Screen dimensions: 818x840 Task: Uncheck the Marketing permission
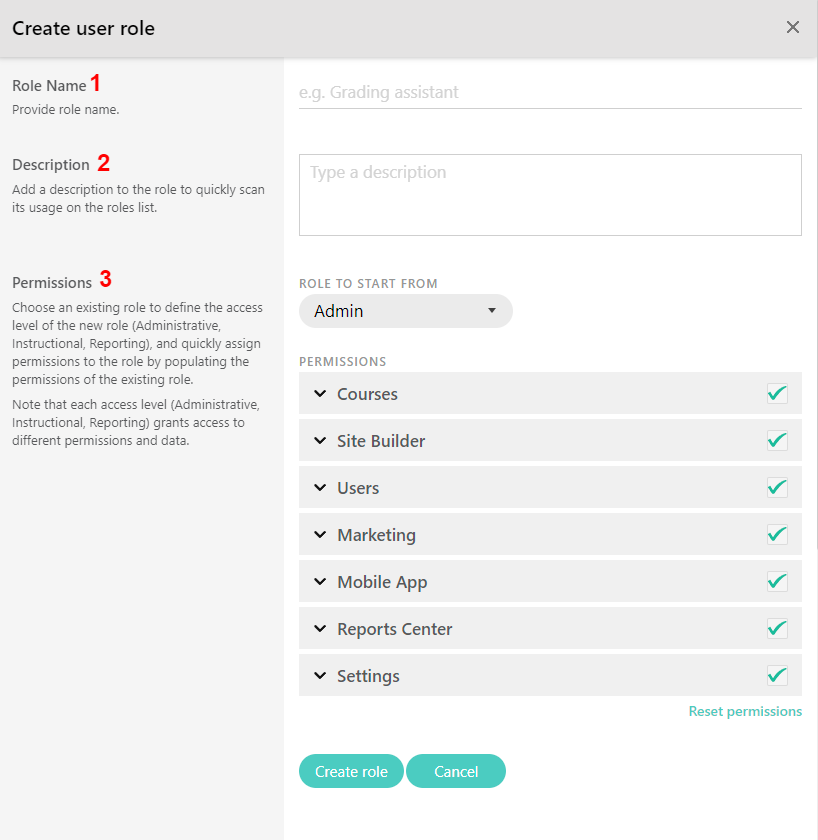(x=777, y=534)
